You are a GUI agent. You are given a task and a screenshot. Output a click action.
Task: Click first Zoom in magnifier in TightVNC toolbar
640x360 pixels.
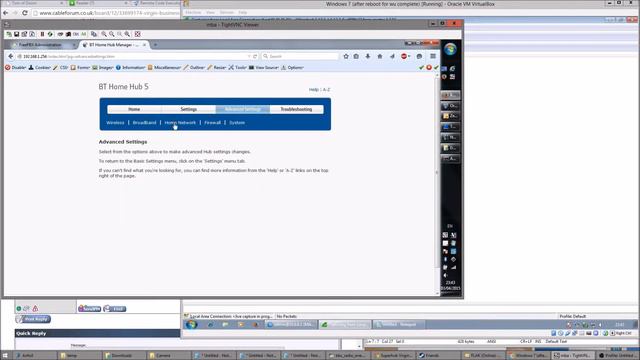(104, 34)
